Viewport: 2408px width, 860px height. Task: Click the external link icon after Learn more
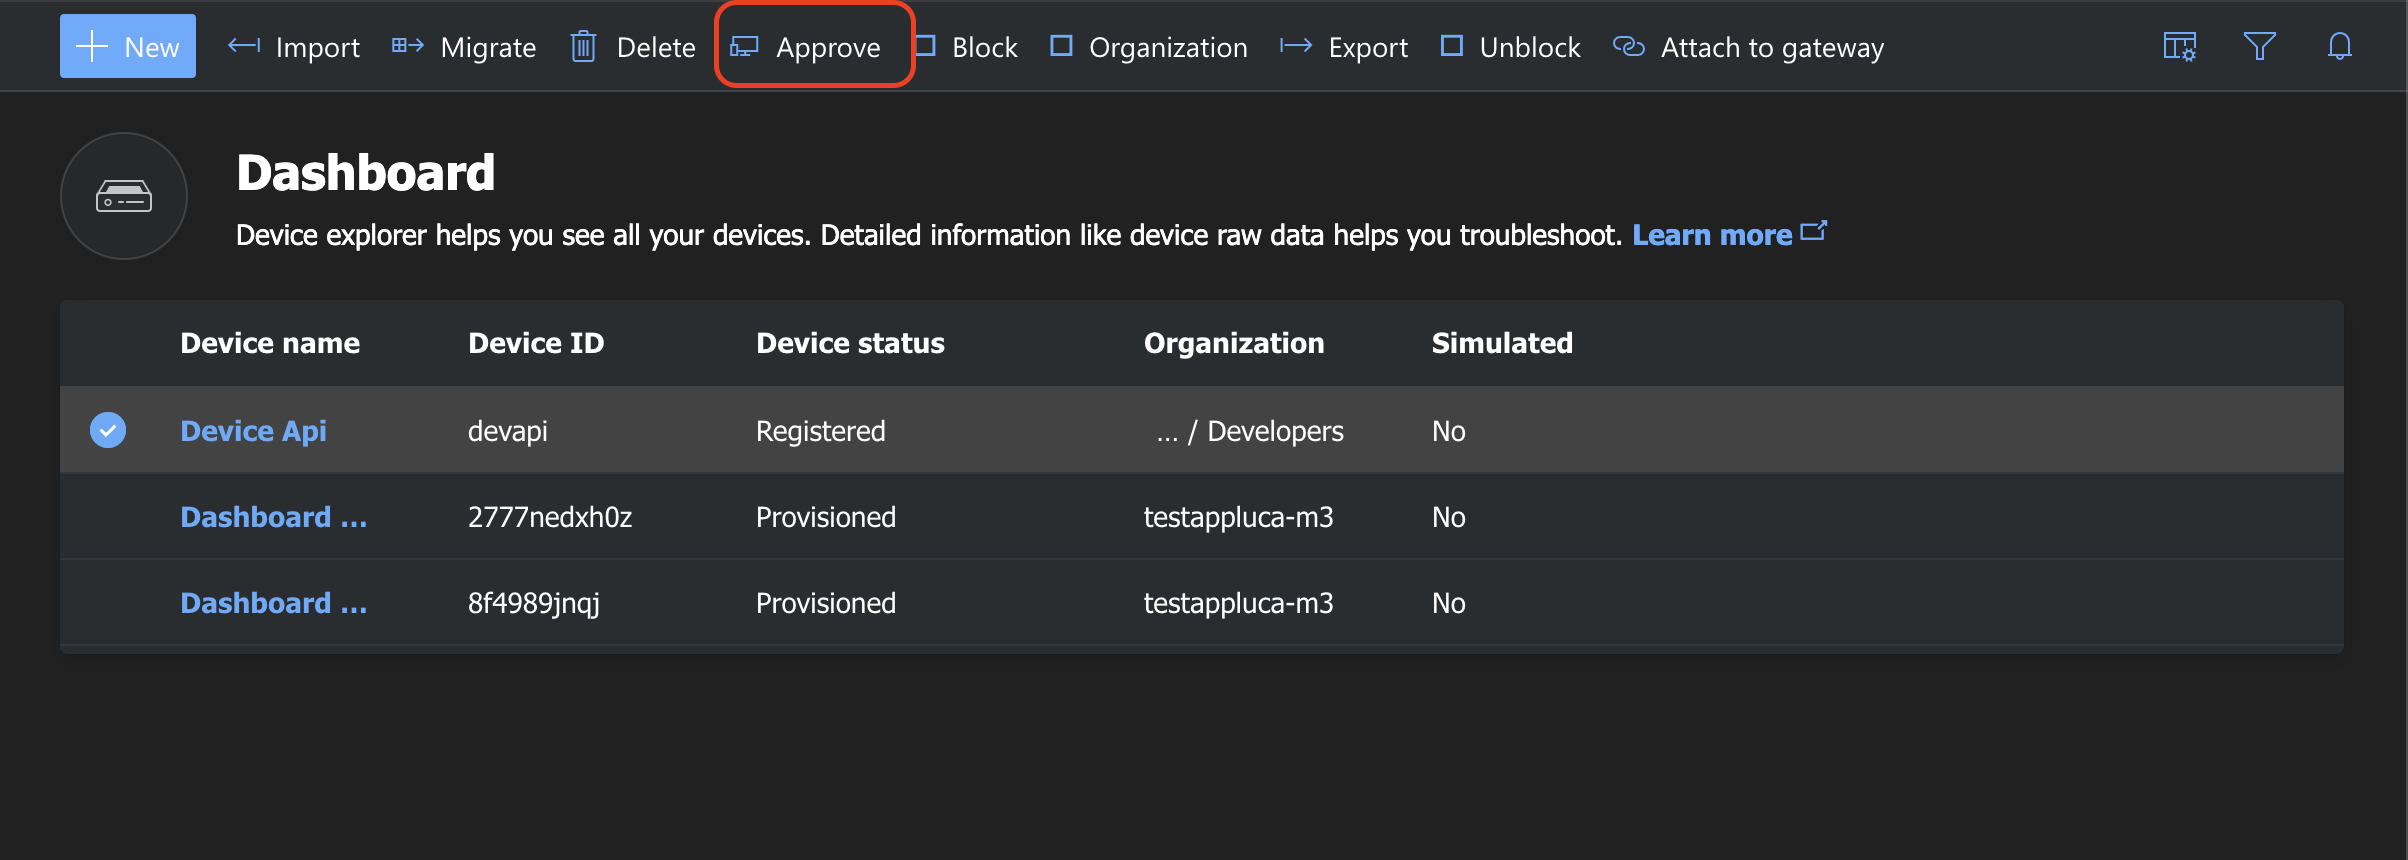click(x=1814, y=231)
